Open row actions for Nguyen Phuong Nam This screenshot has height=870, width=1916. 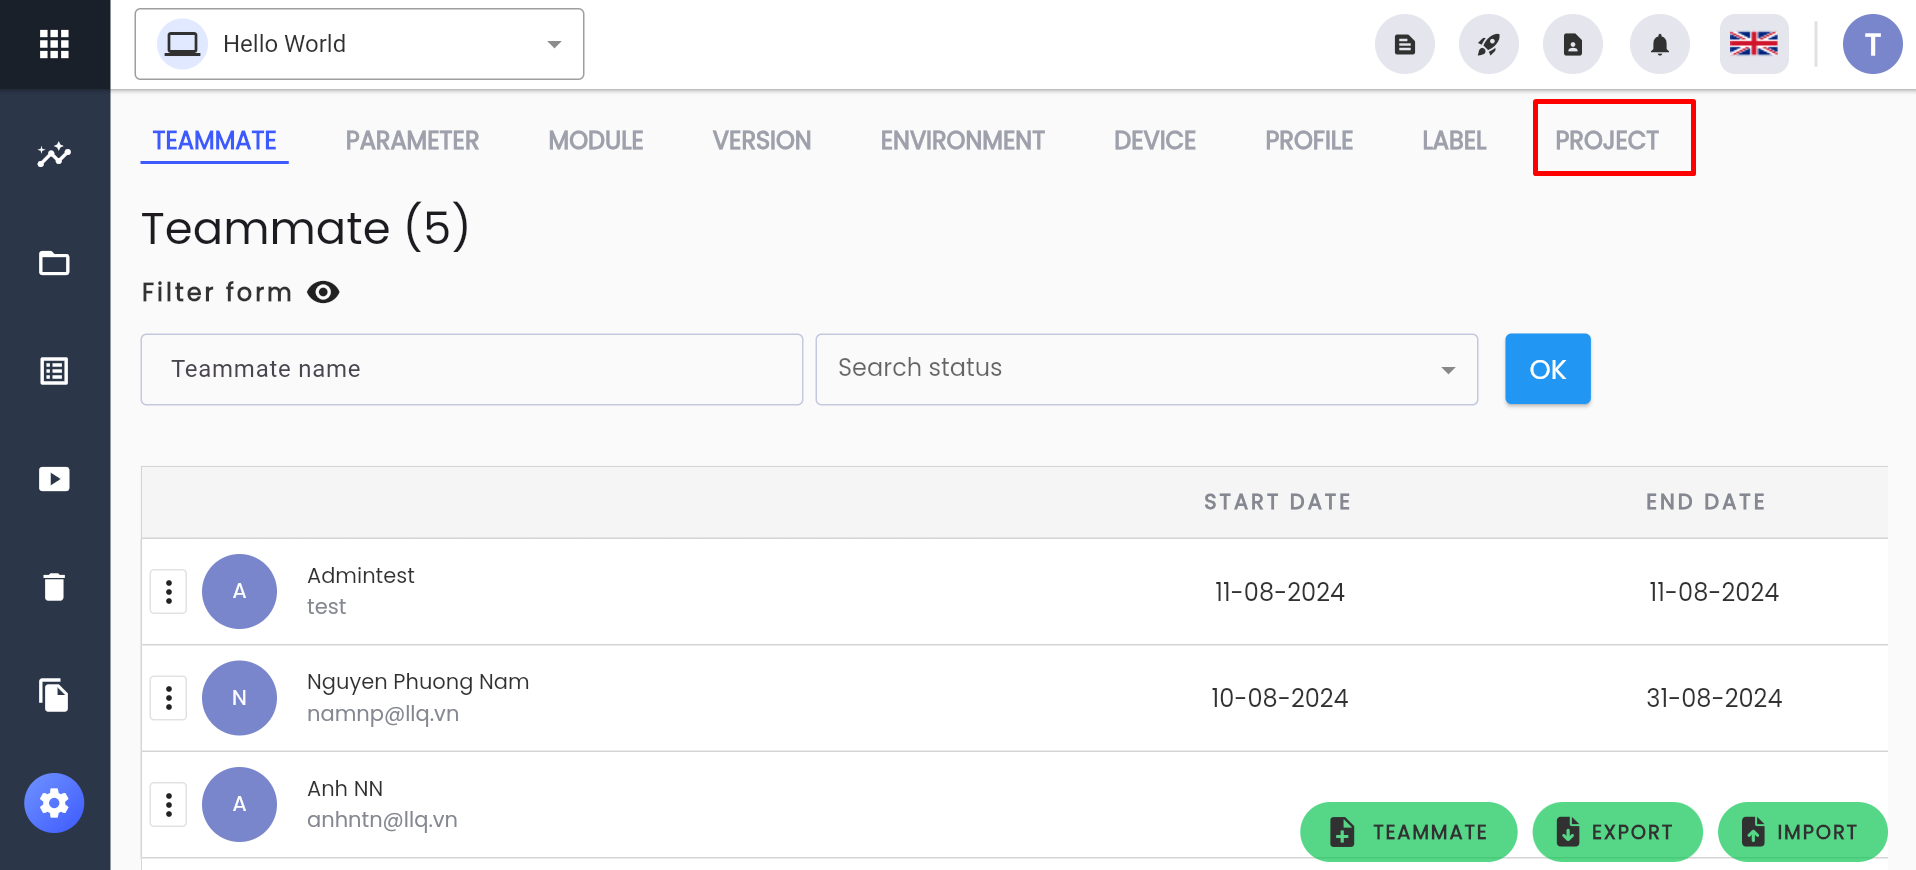pos(169,698)
